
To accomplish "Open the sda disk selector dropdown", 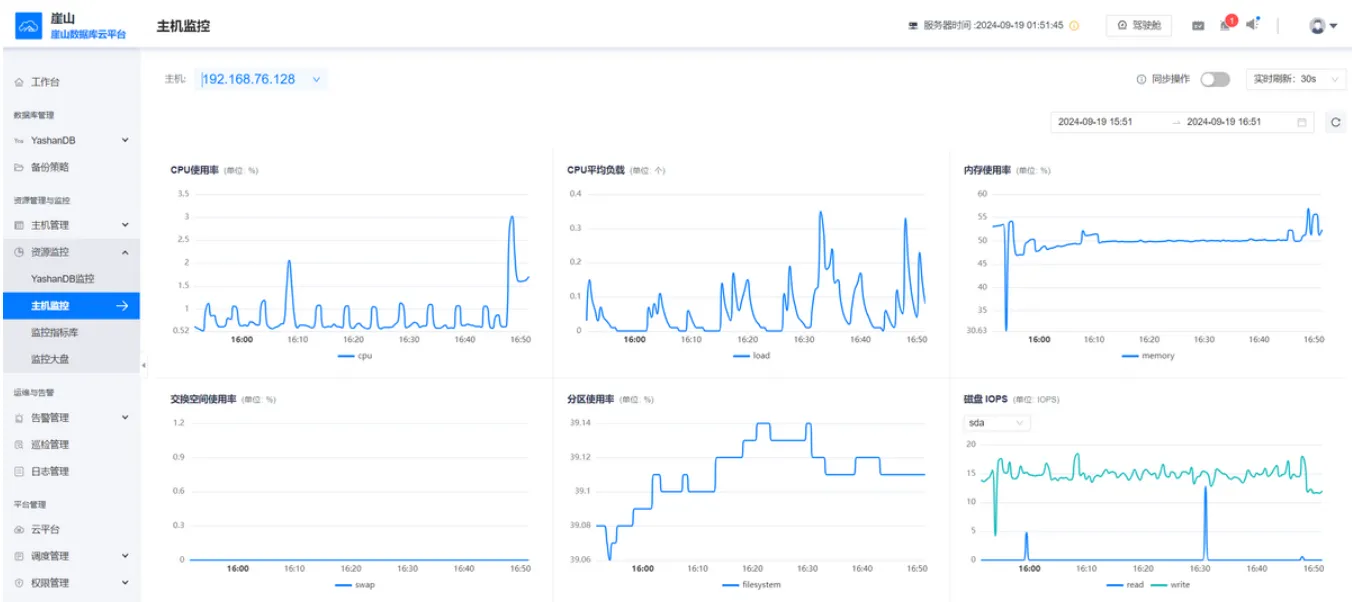I will click(997, 423).
